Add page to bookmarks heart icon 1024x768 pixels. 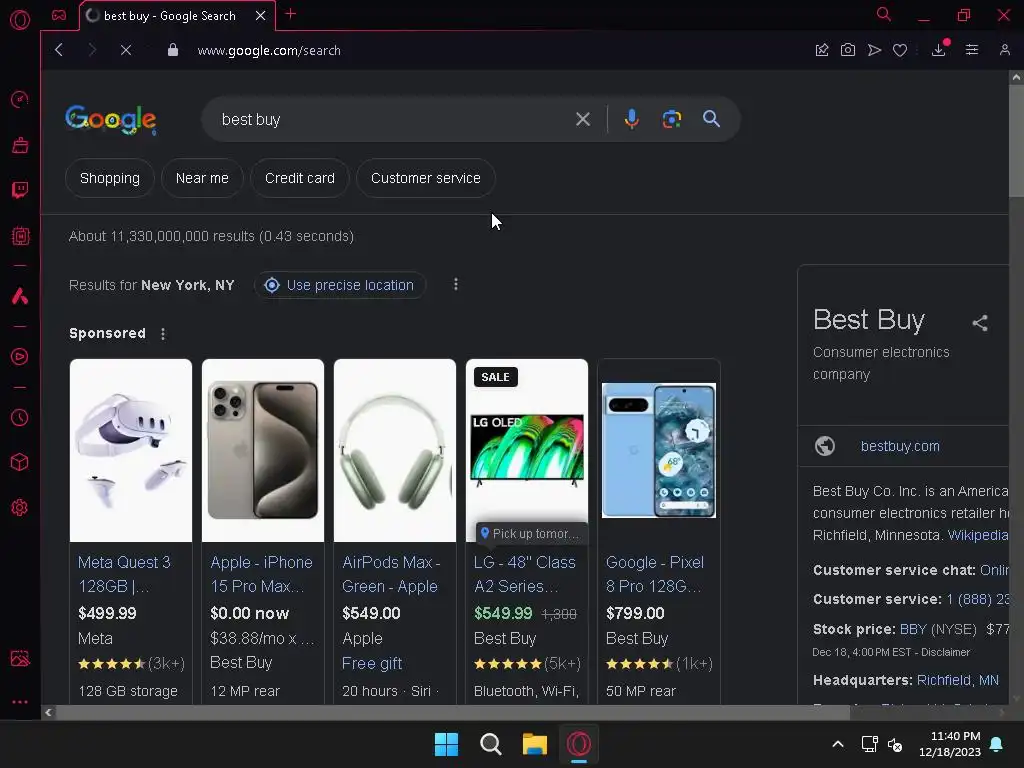pos(900,50)
